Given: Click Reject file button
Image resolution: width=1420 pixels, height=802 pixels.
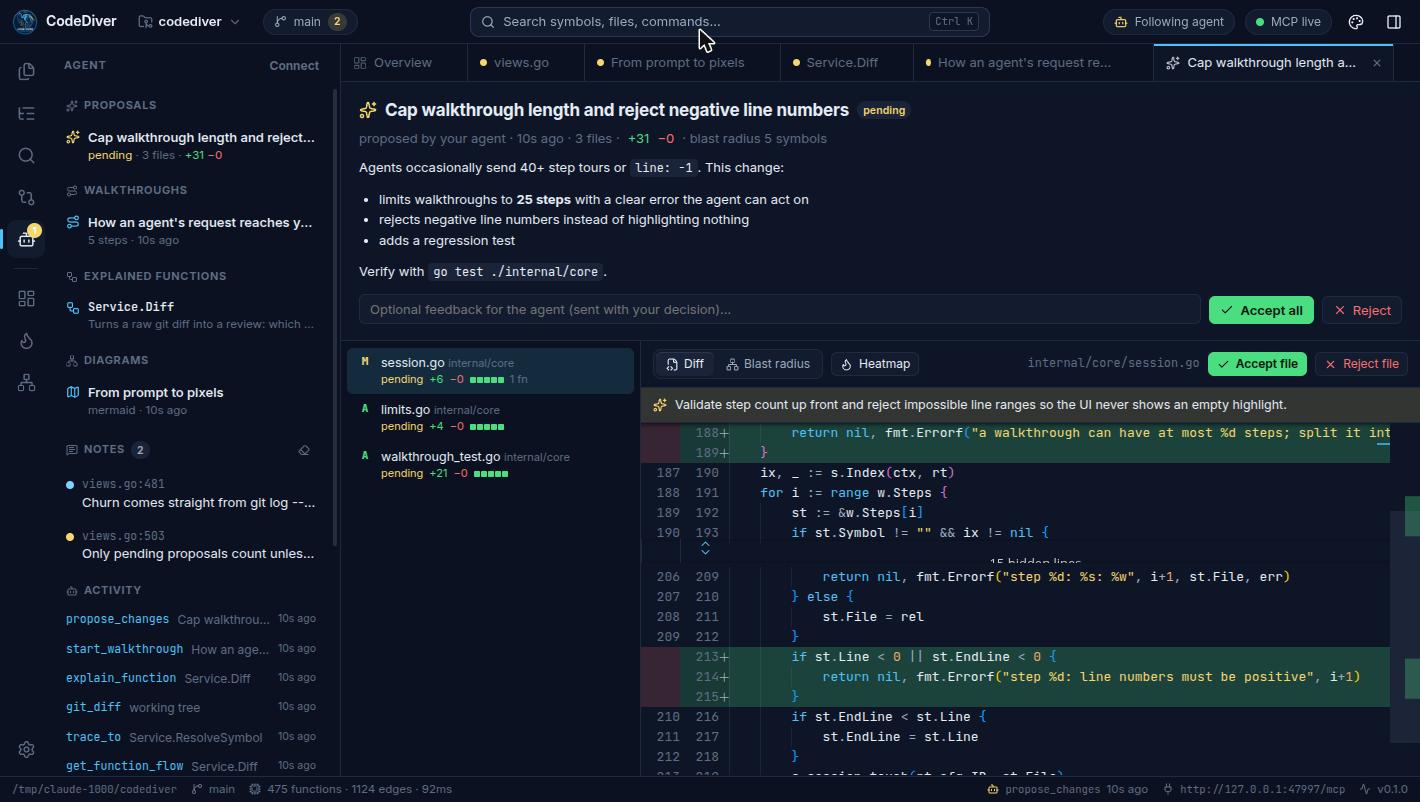Looking at the screenshot, I should coord(1361,364).
